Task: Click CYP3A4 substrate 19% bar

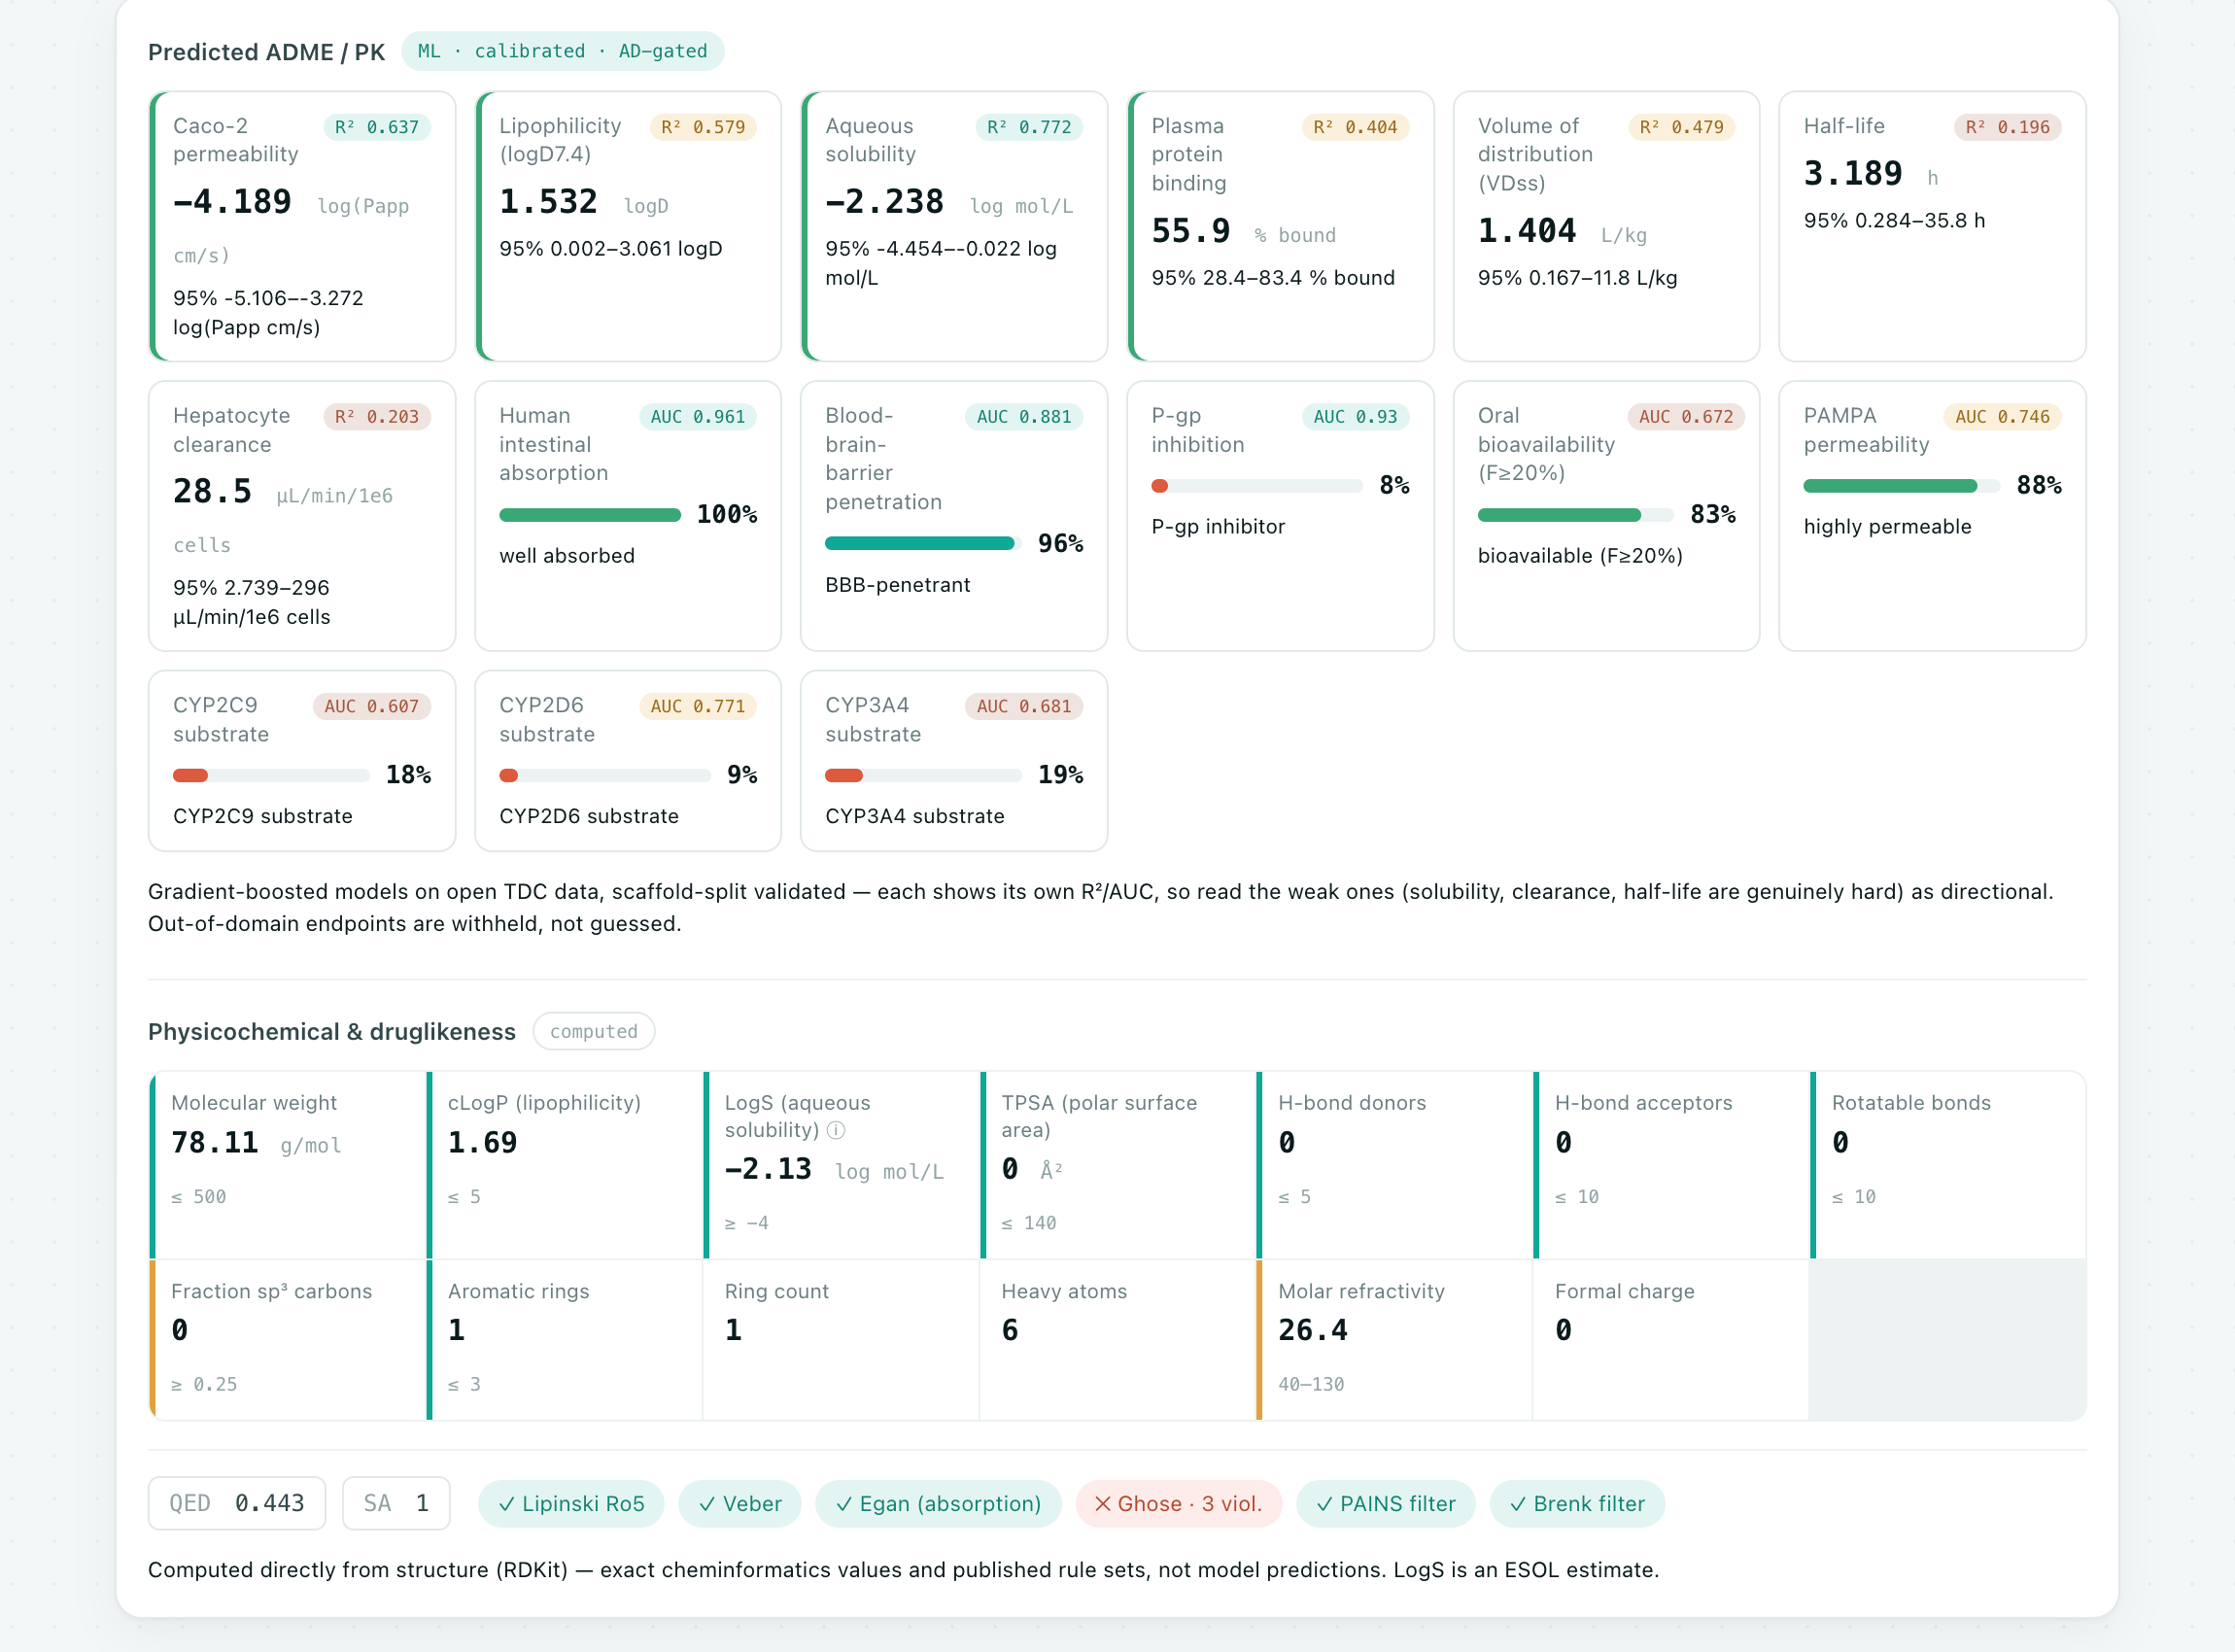Action: (923, 775)
